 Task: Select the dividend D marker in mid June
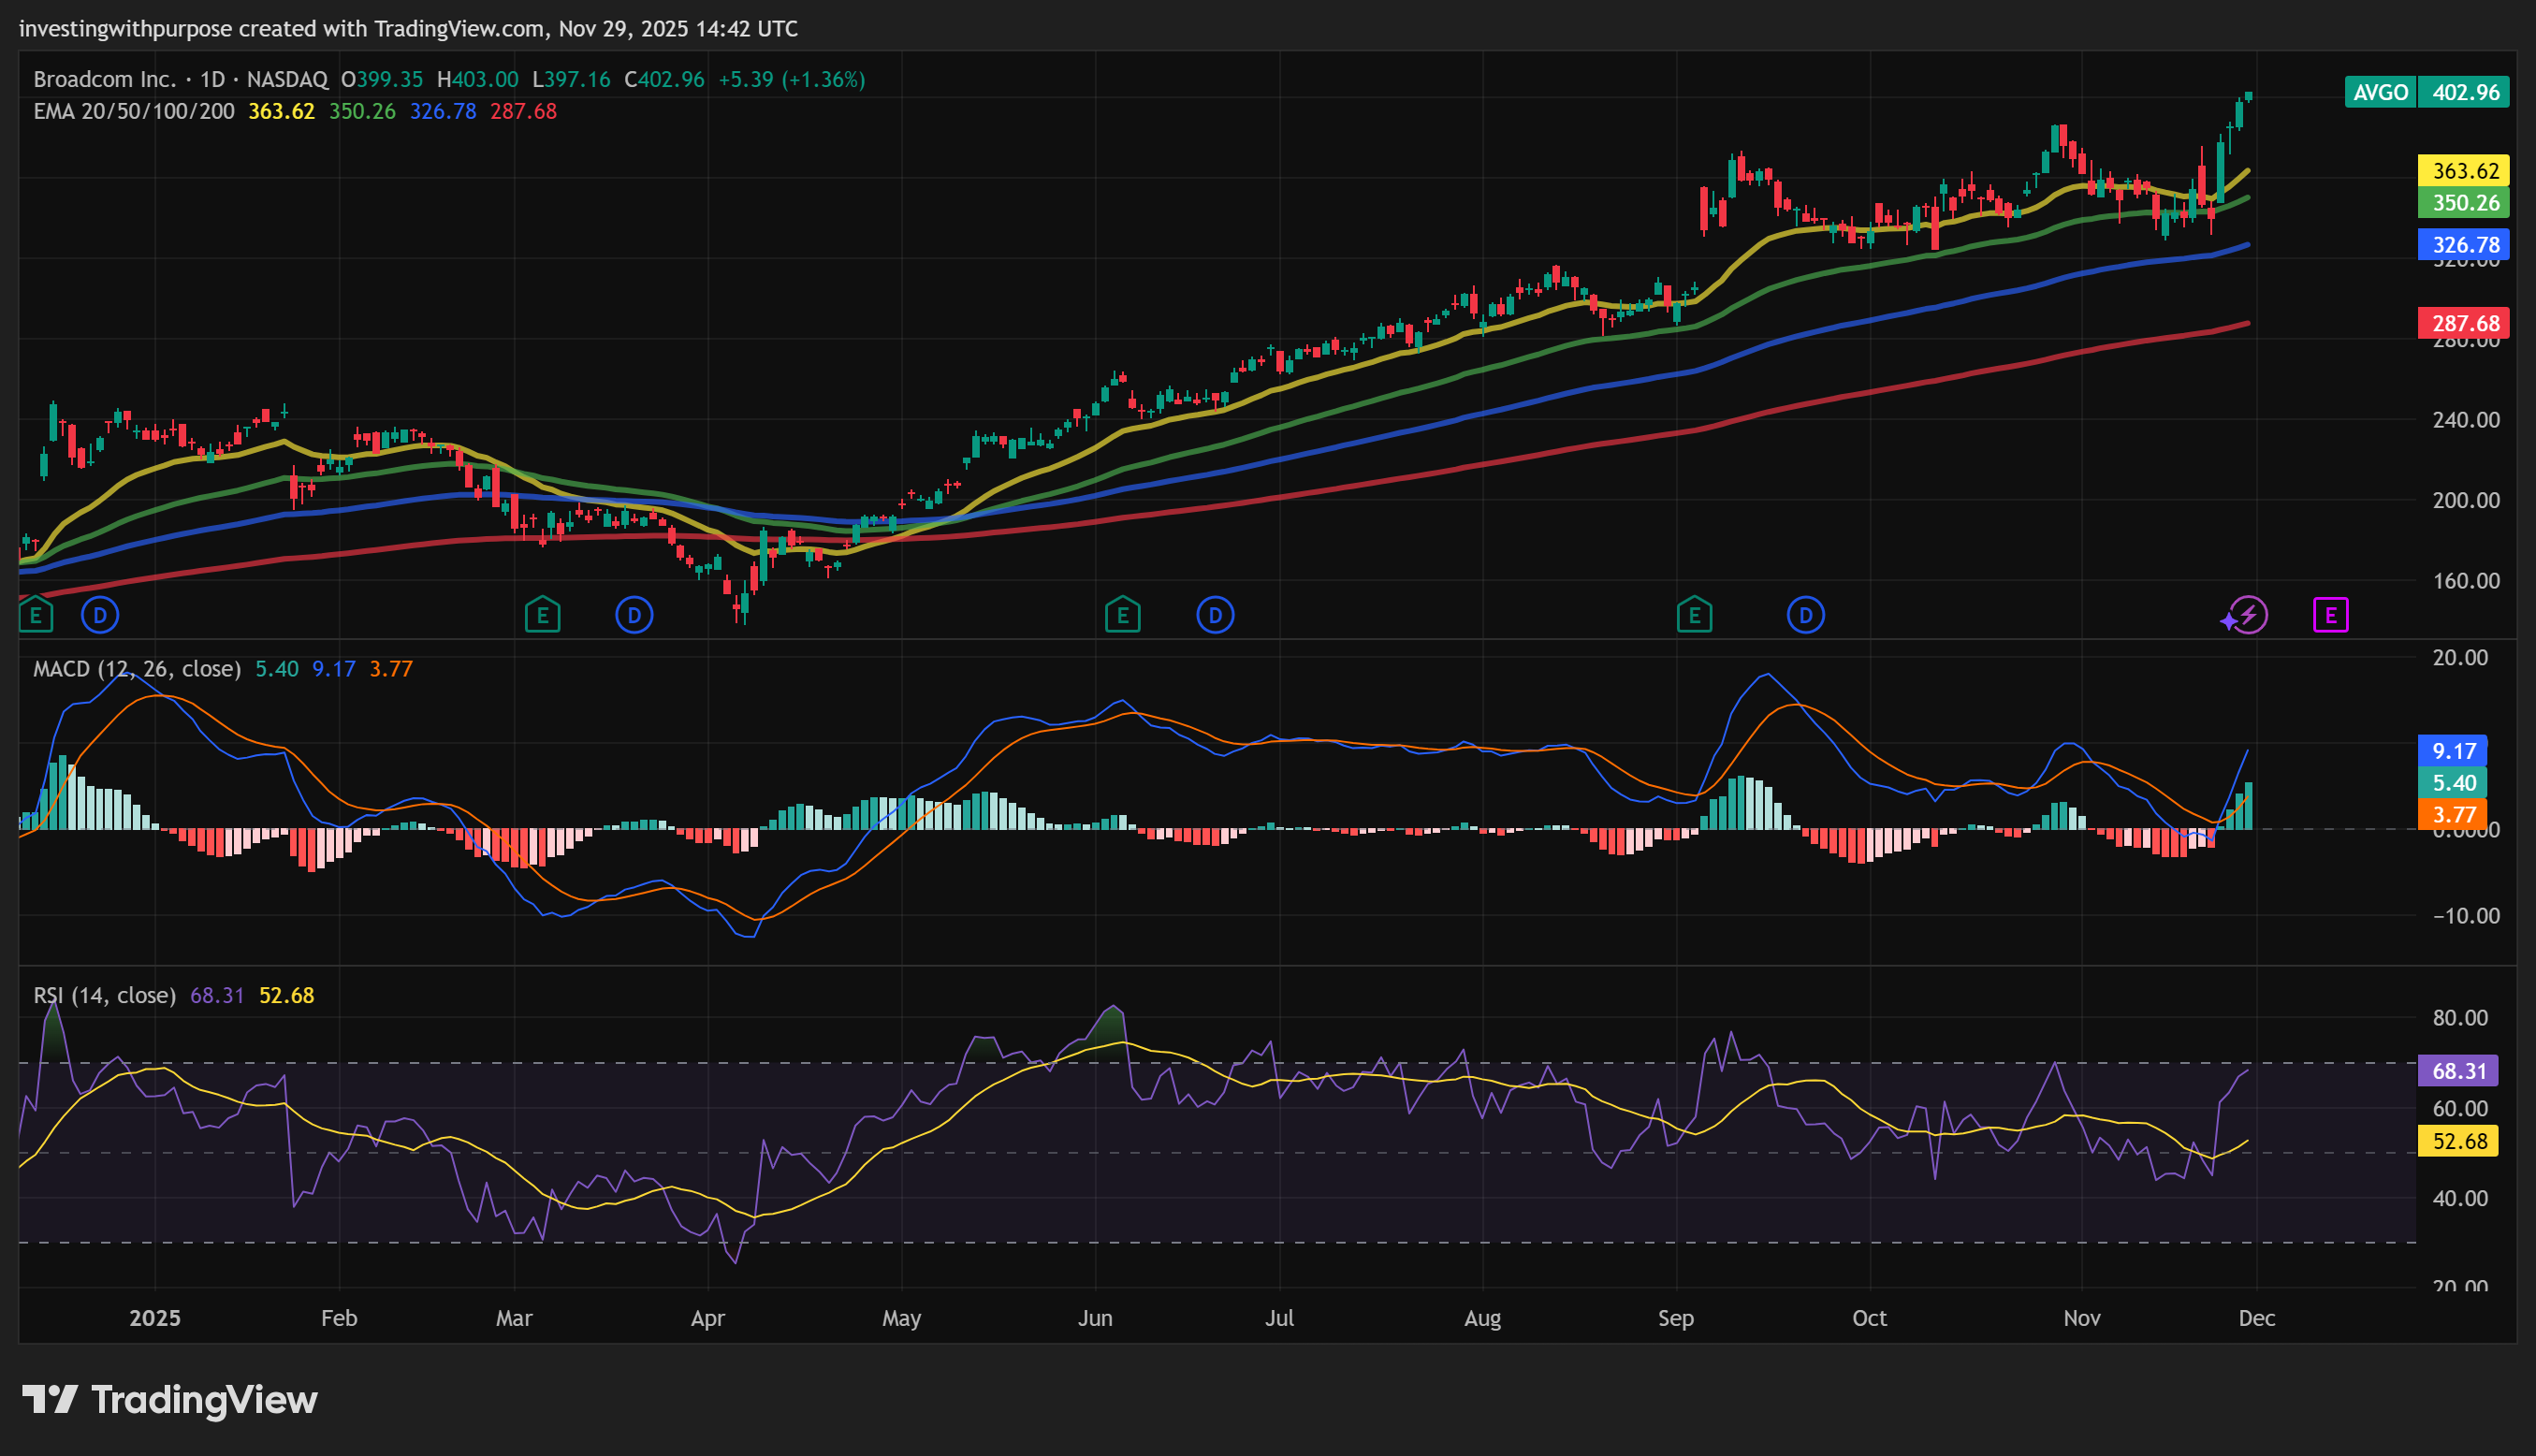pos(1215,615)
